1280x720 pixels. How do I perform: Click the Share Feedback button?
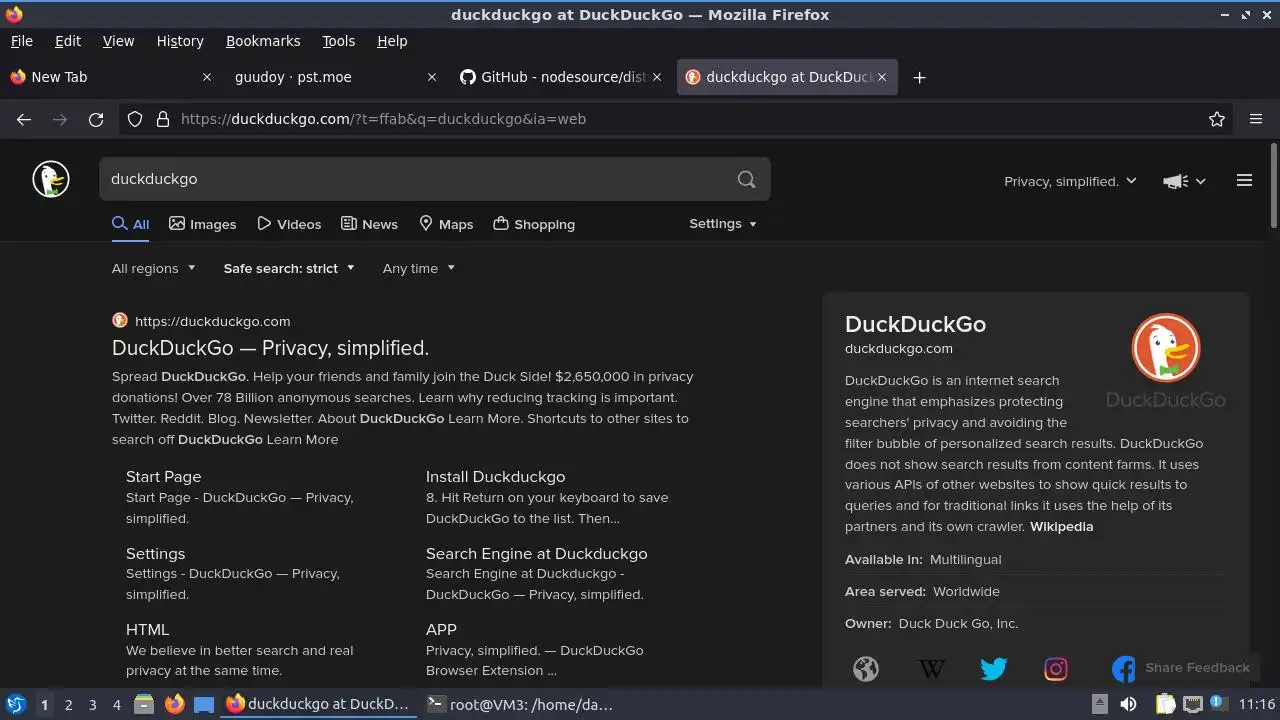1197,668
